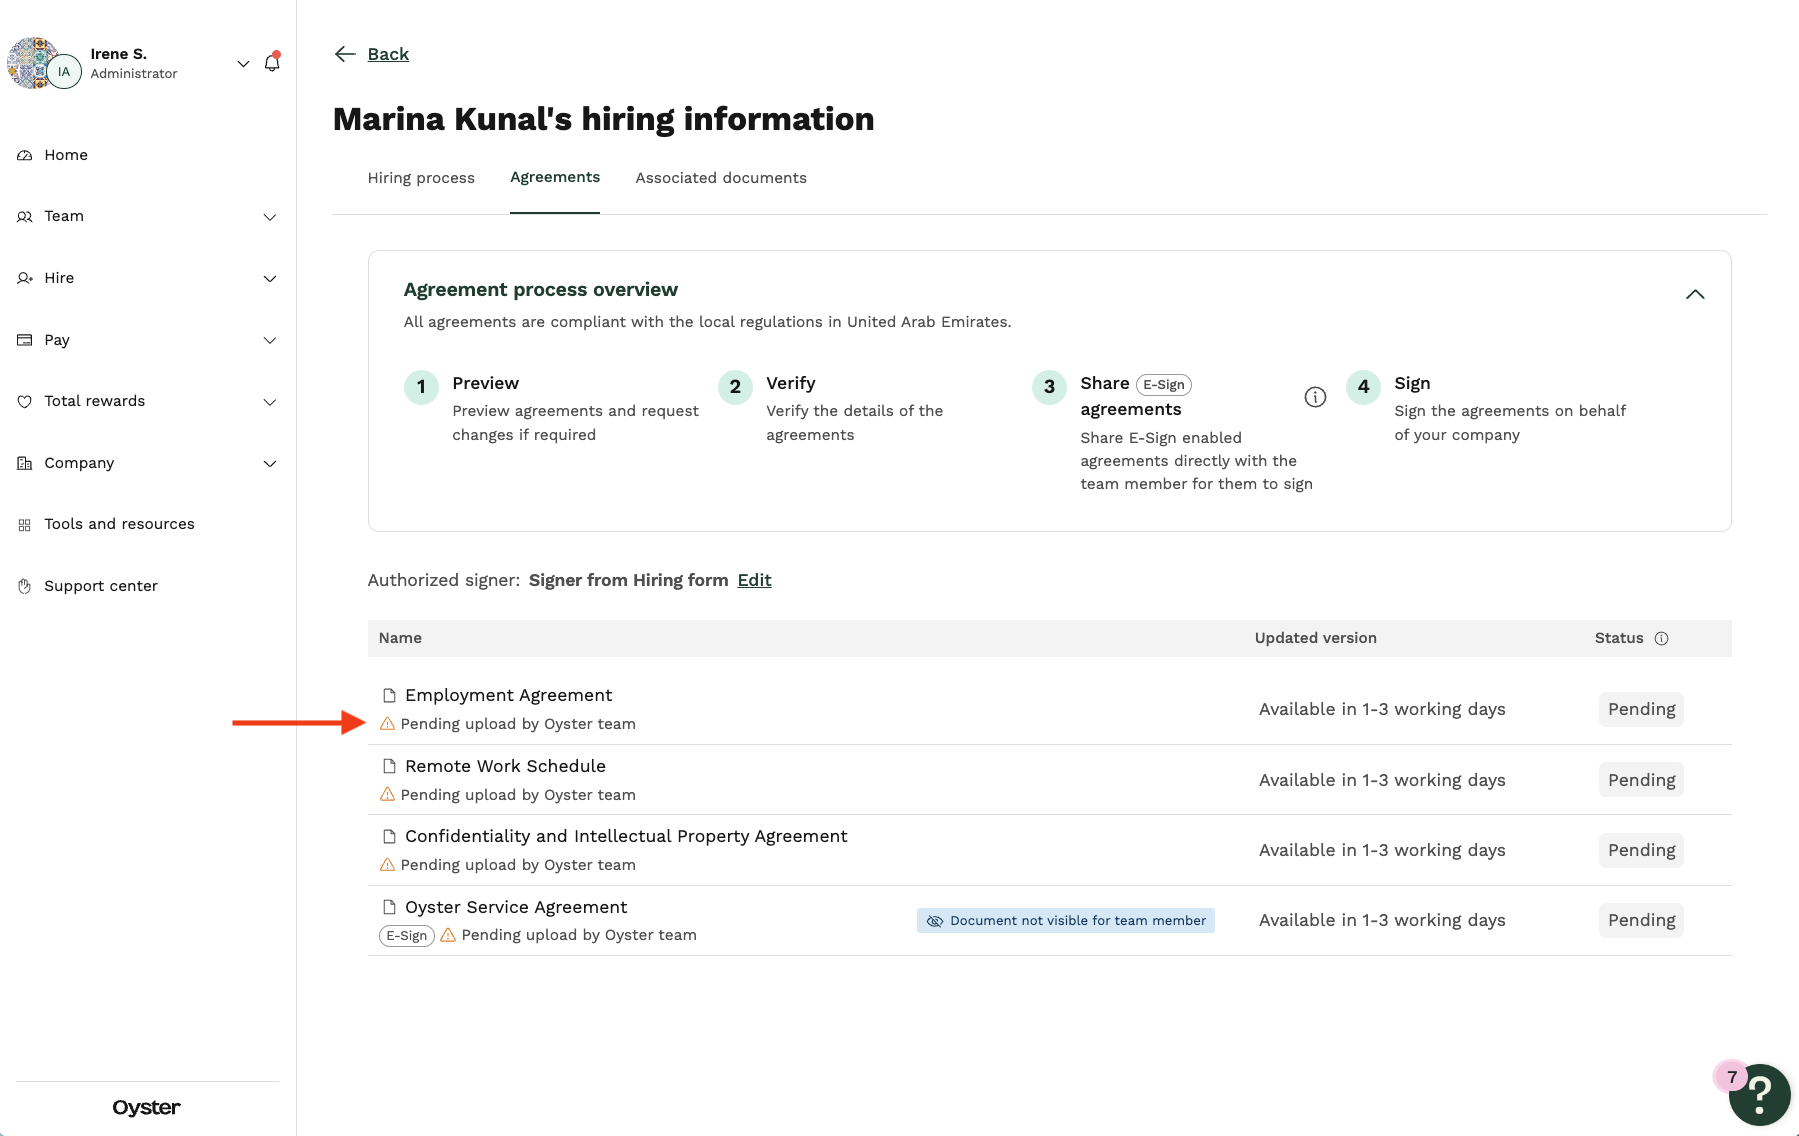The width and height of the screenshot is (1799, 1136).
Task: Click Signer from Hiring form text
Action: point(628,580)
